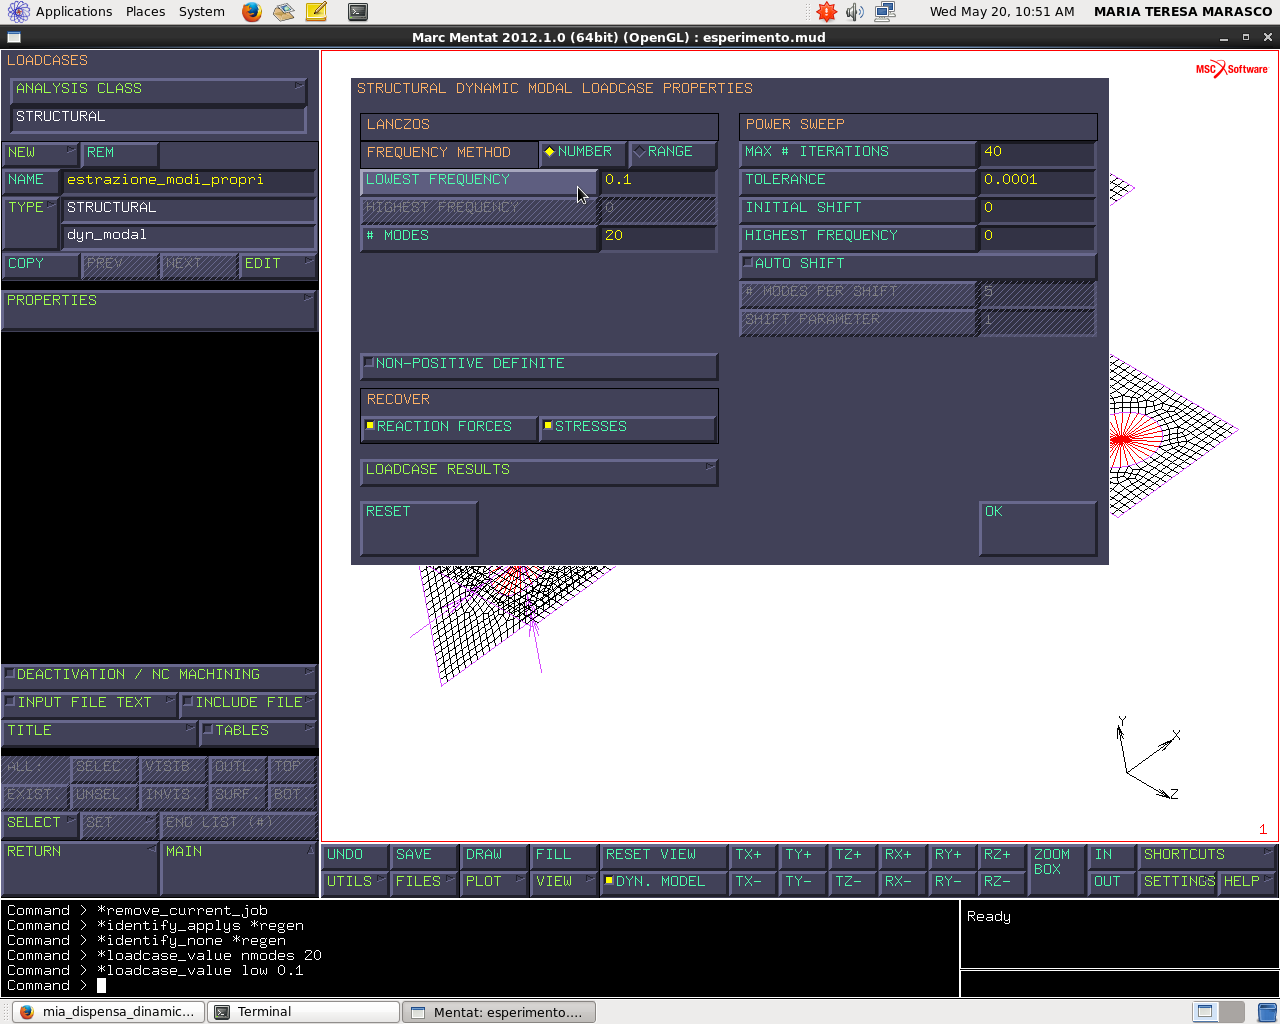Switch to mia_dispensa_dinamic Firefox taskbar window
1280x1024 pixels.
coord(109,1012)
